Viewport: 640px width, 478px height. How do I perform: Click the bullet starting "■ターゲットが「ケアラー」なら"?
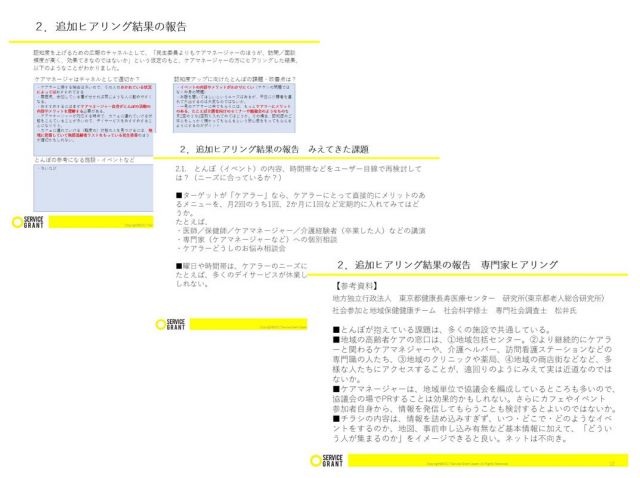(300, 204)
